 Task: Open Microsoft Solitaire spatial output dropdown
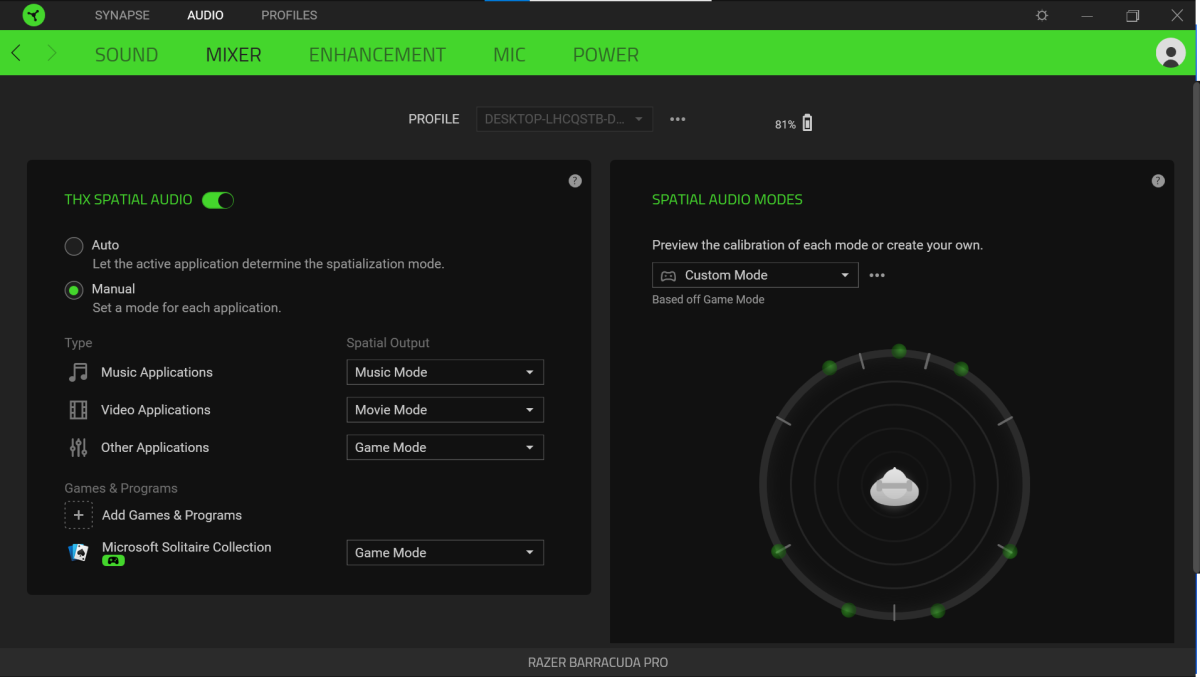445,553
